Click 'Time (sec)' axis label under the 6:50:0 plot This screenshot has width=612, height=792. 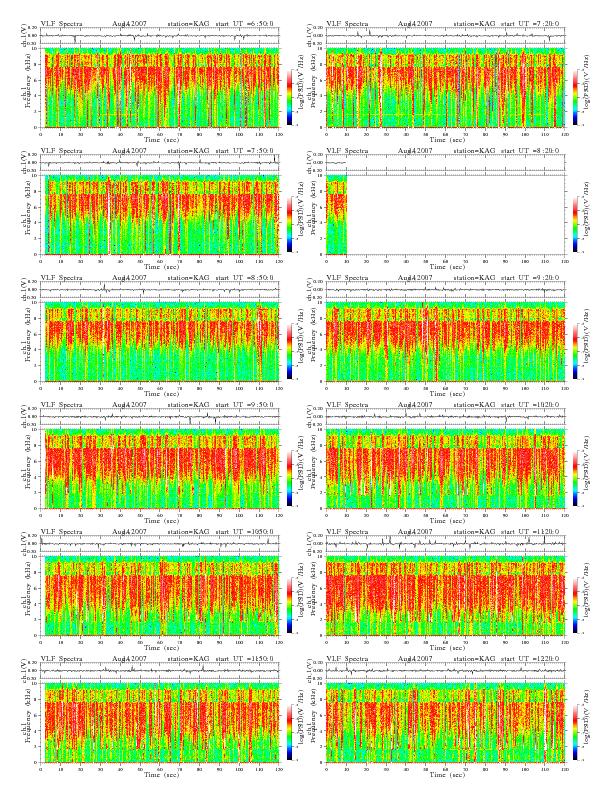tap(162, 139)
